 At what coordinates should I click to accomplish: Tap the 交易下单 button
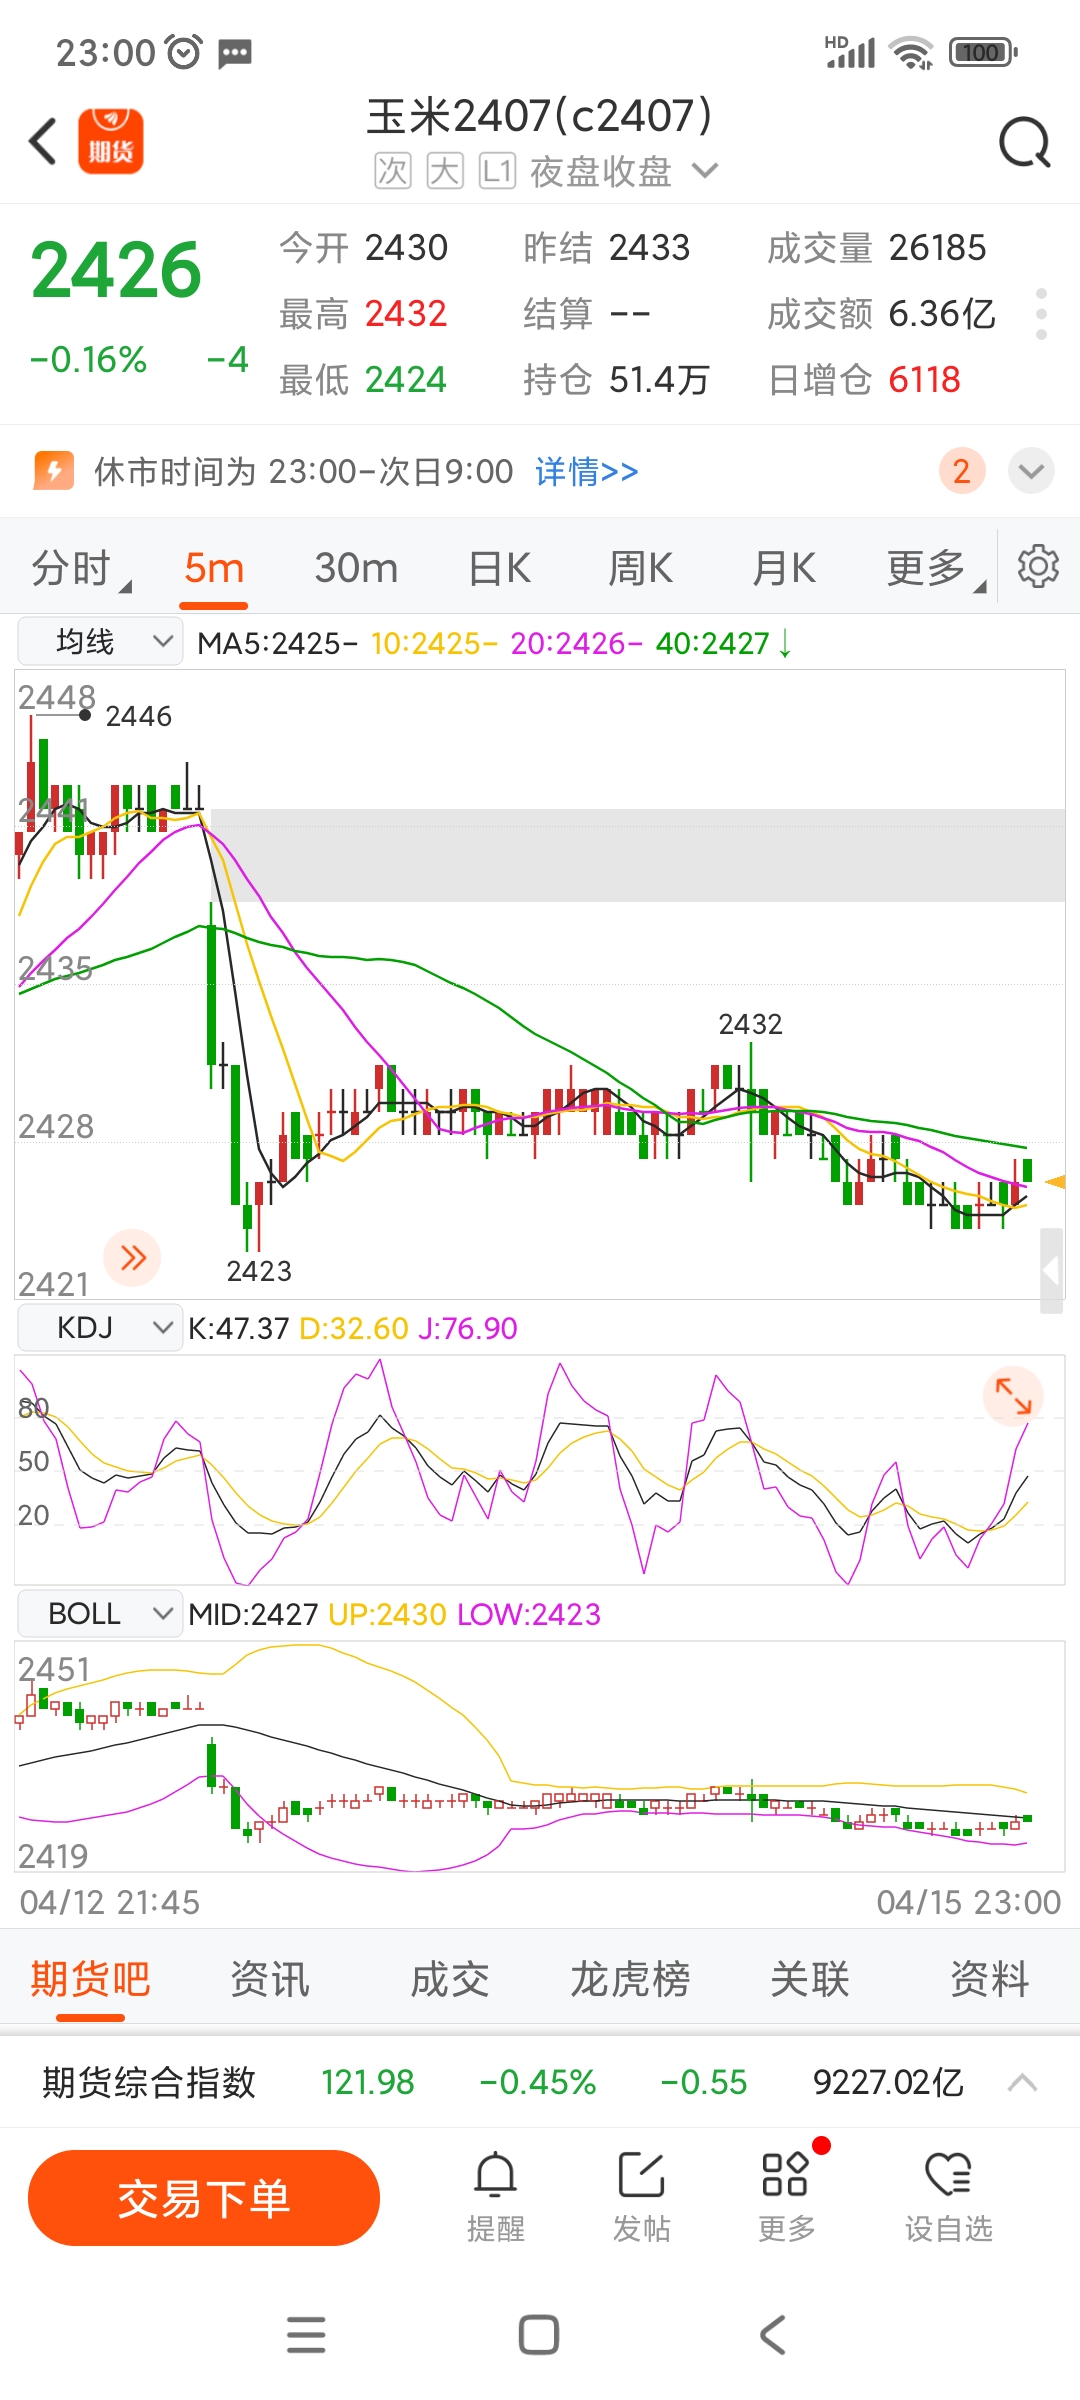204,2197
